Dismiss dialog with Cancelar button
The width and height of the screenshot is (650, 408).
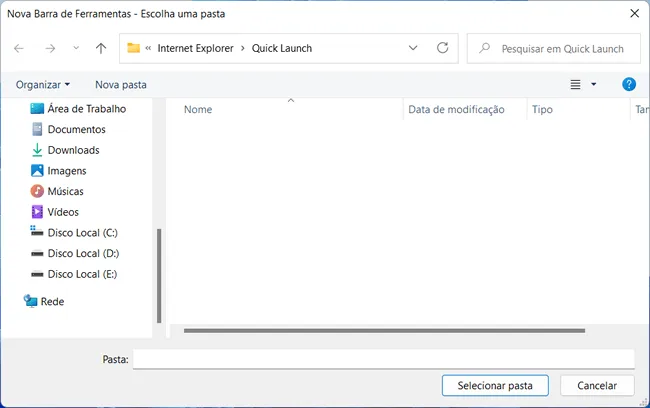(597, 386)
